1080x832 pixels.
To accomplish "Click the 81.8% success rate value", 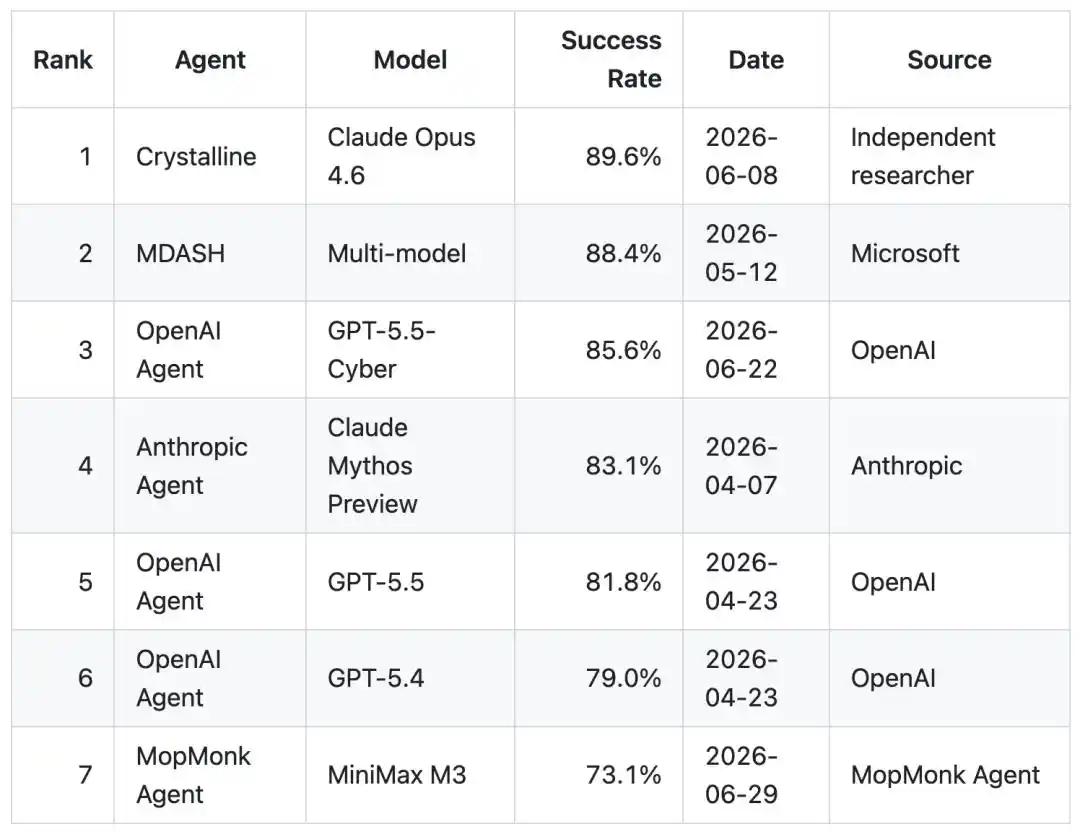I will pos(623,582).
